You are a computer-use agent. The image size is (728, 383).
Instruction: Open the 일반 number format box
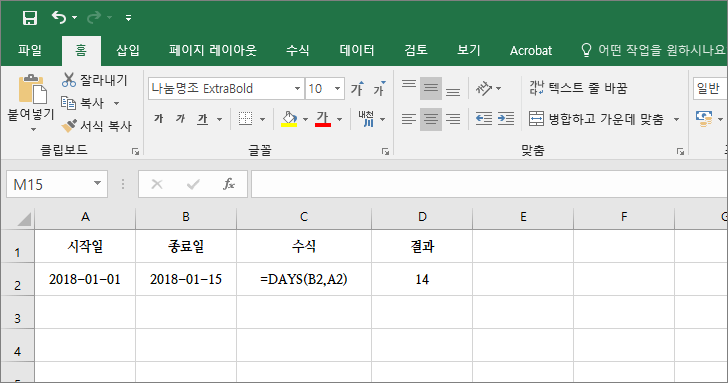coord(710,88)
